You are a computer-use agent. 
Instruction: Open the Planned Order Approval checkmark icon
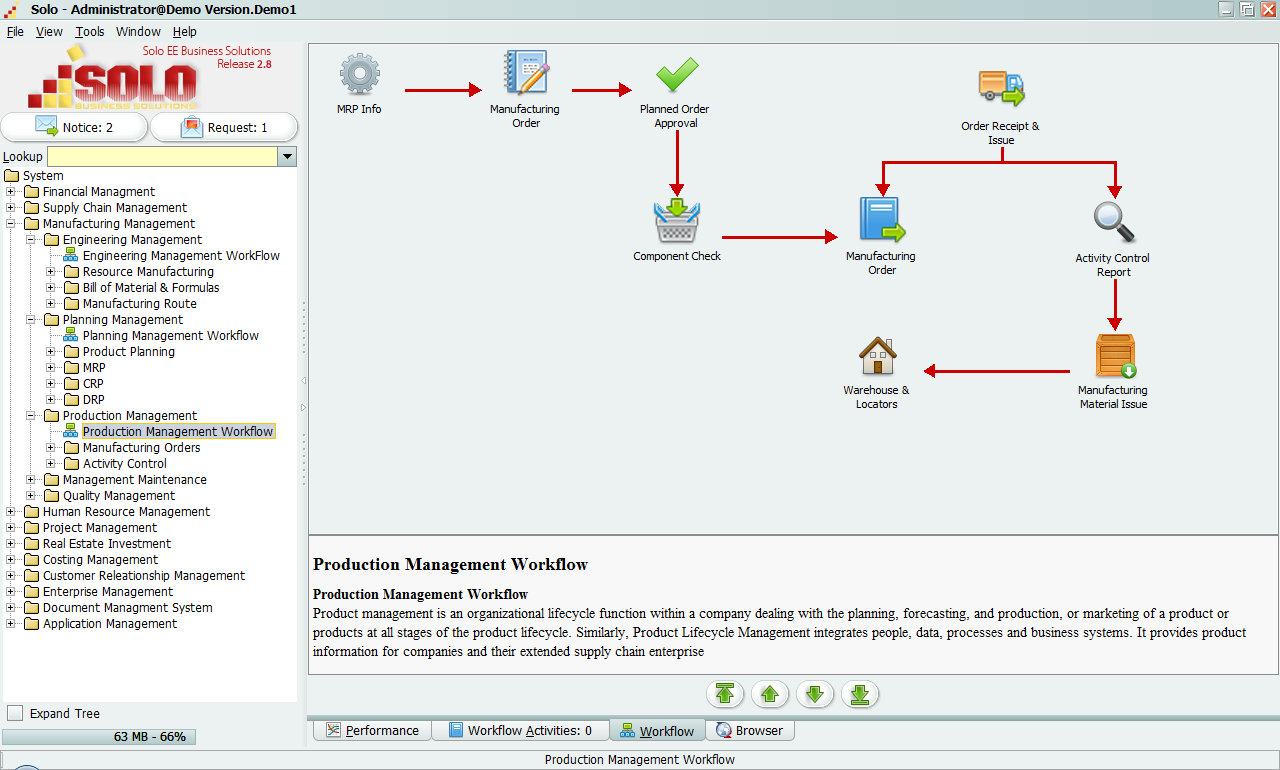[x=676, y=75]
